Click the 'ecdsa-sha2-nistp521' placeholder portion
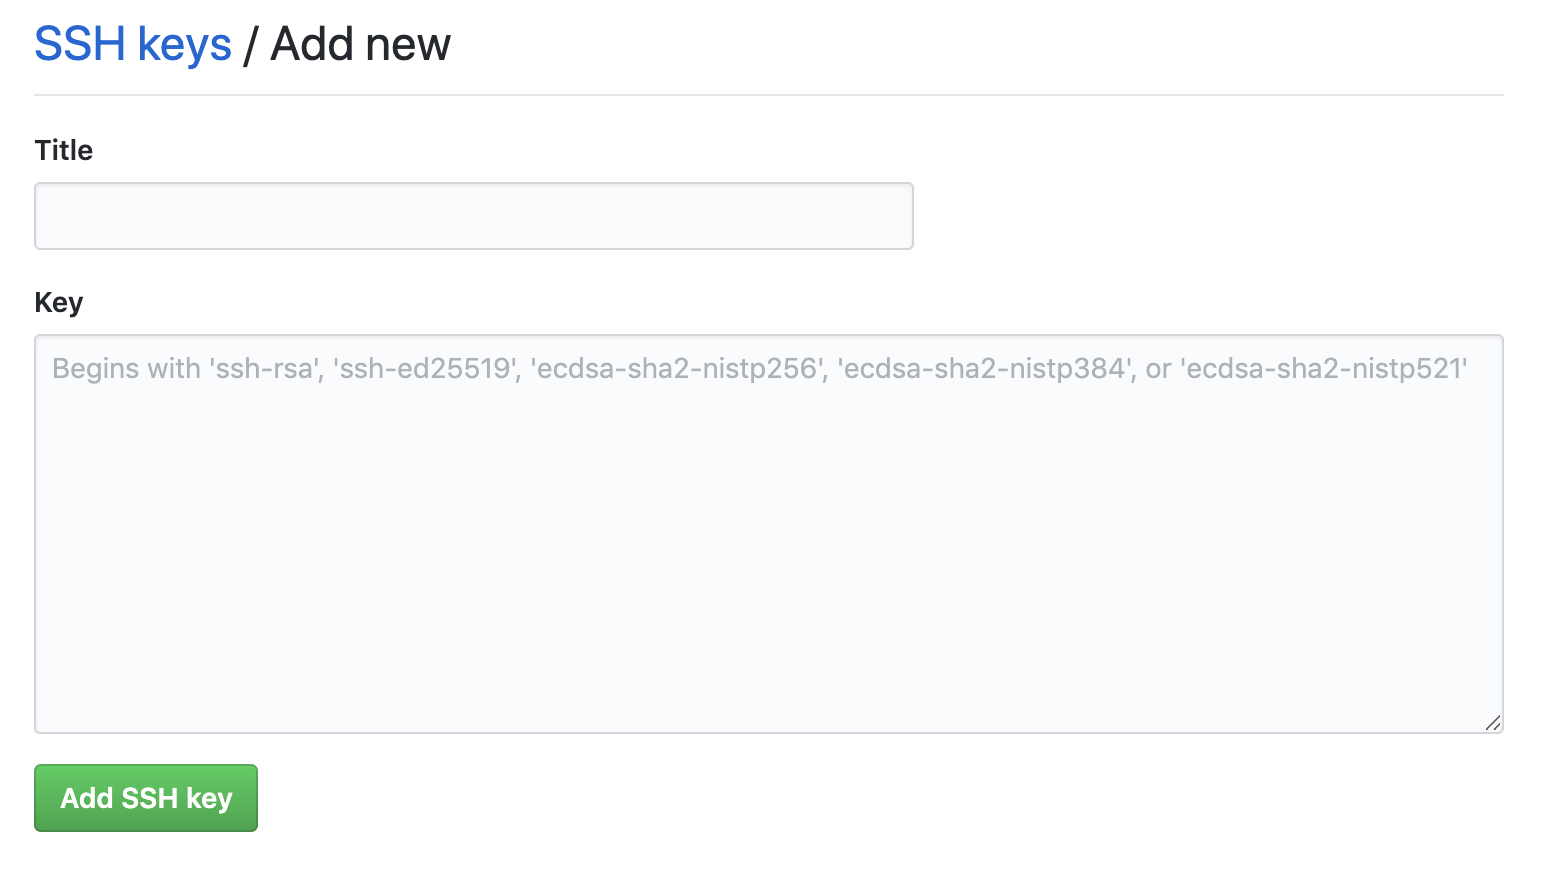Image resolution: width=1544 pixels, height=878 pixels. point(1324,369)
